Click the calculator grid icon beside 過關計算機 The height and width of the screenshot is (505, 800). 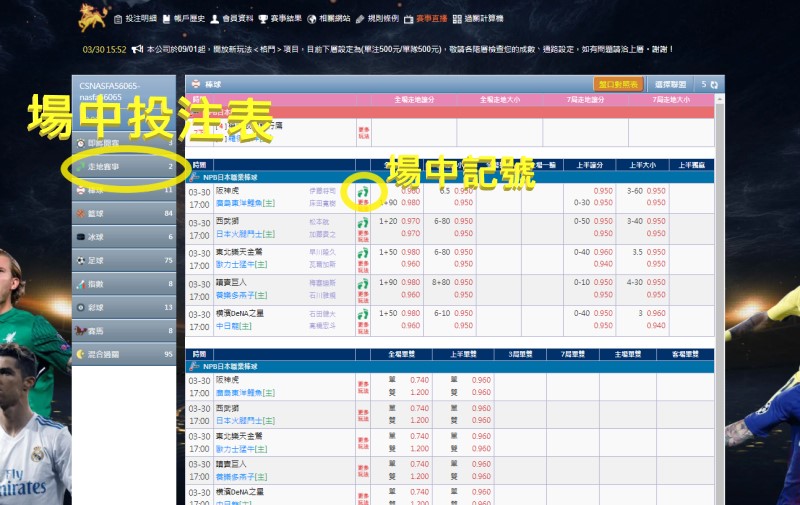[457, 19]
